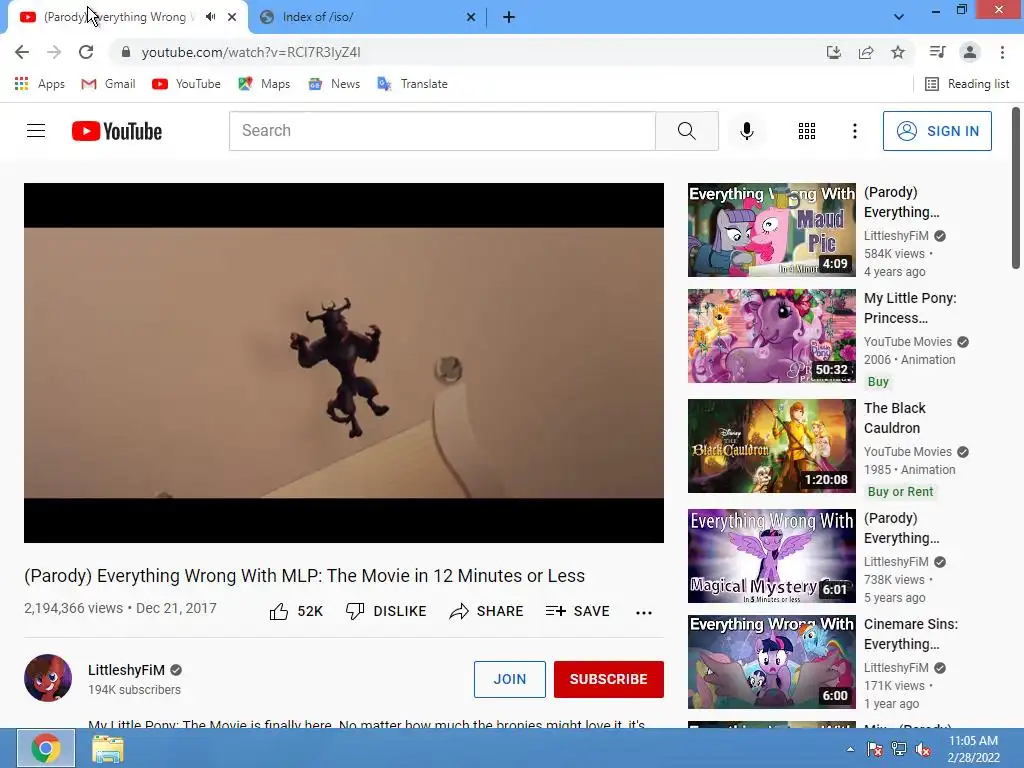Click the Buy badge

(x=878, y=381)
